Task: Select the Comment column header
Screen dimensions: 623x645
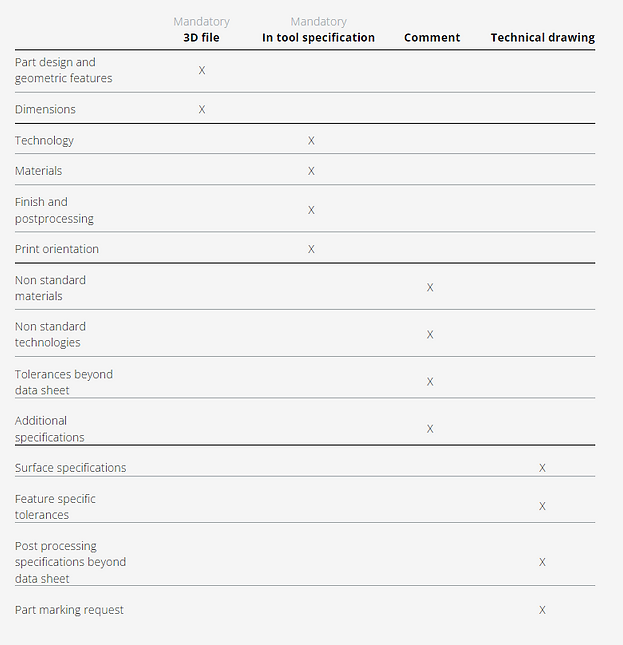Action: coord(432,38)
